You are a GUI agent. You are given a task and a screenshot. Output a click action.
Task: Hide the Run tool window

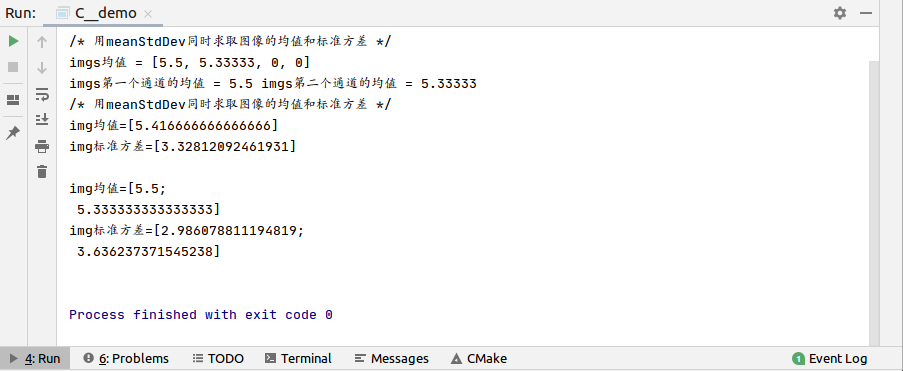pos(866,13)
